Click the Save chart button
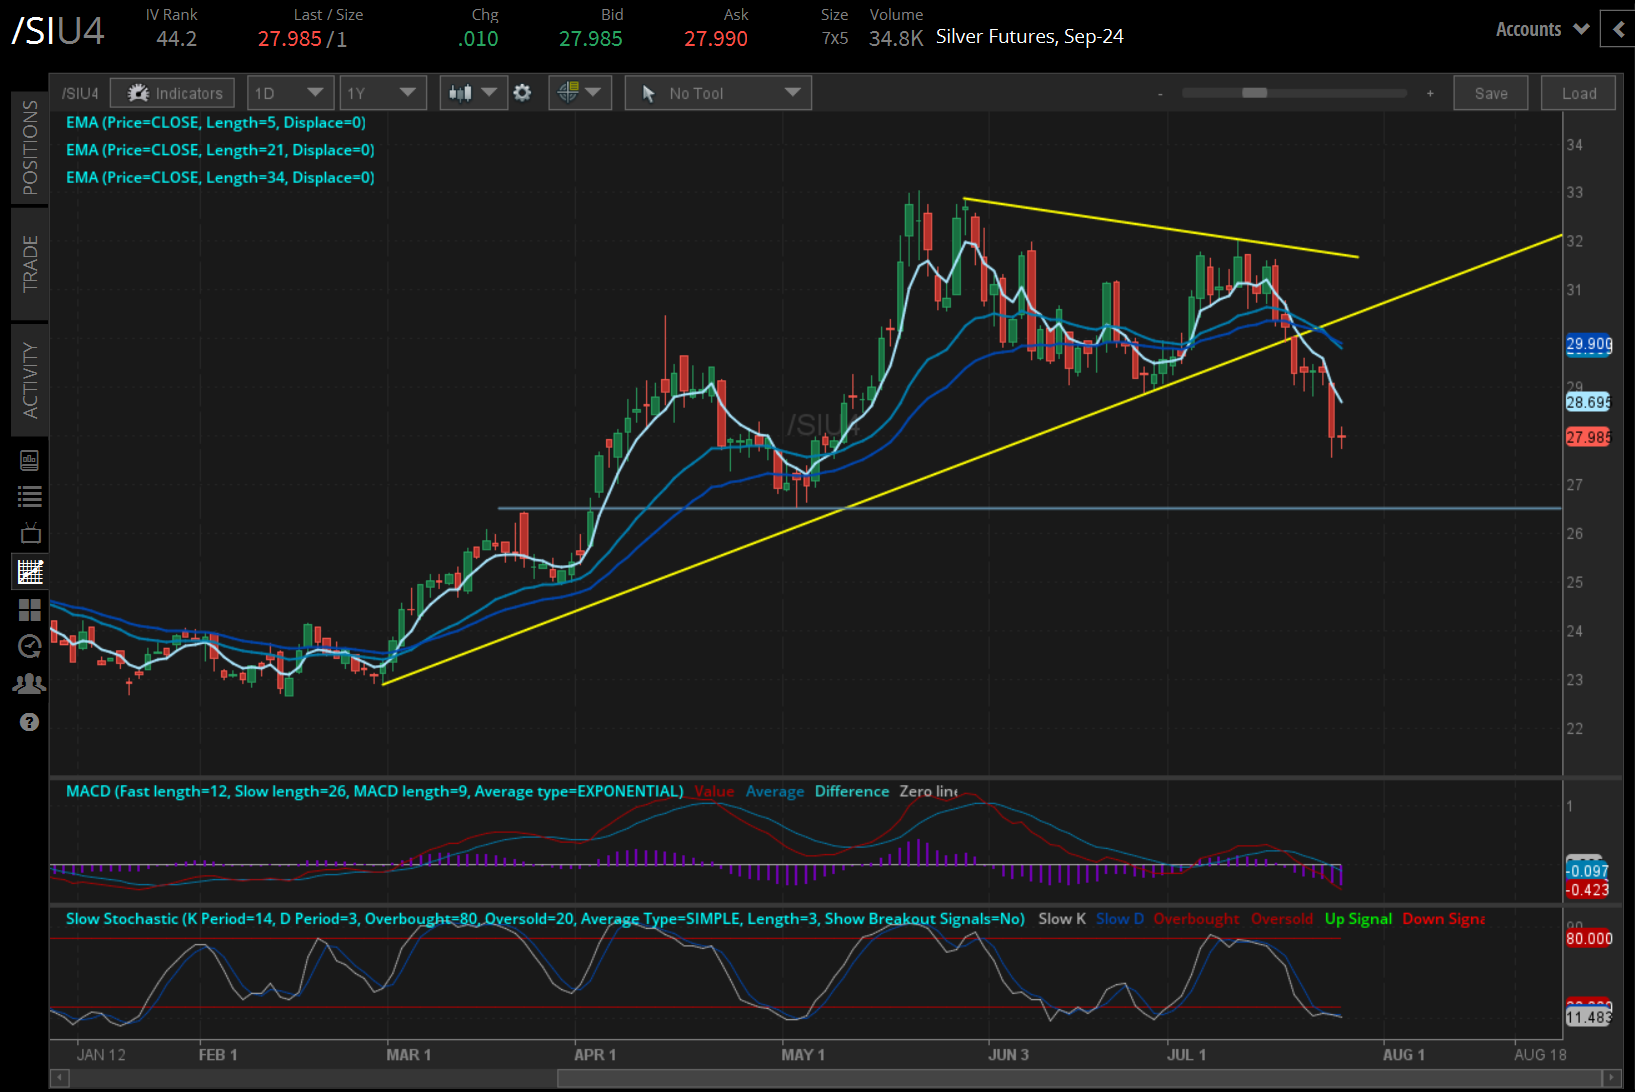 click(1490, 93)
